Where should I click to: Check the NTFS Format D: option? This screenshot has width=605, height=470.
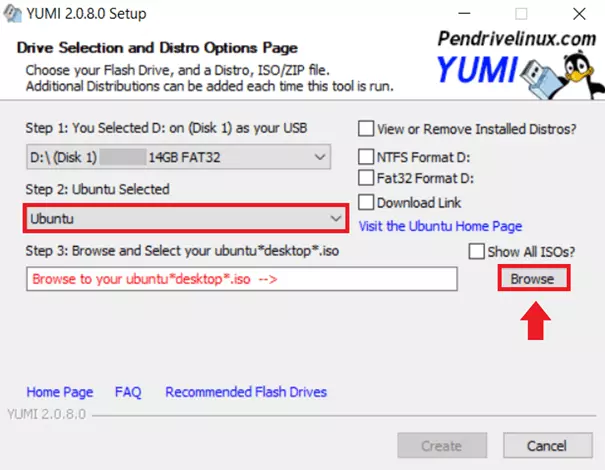[x=367, y=157]
